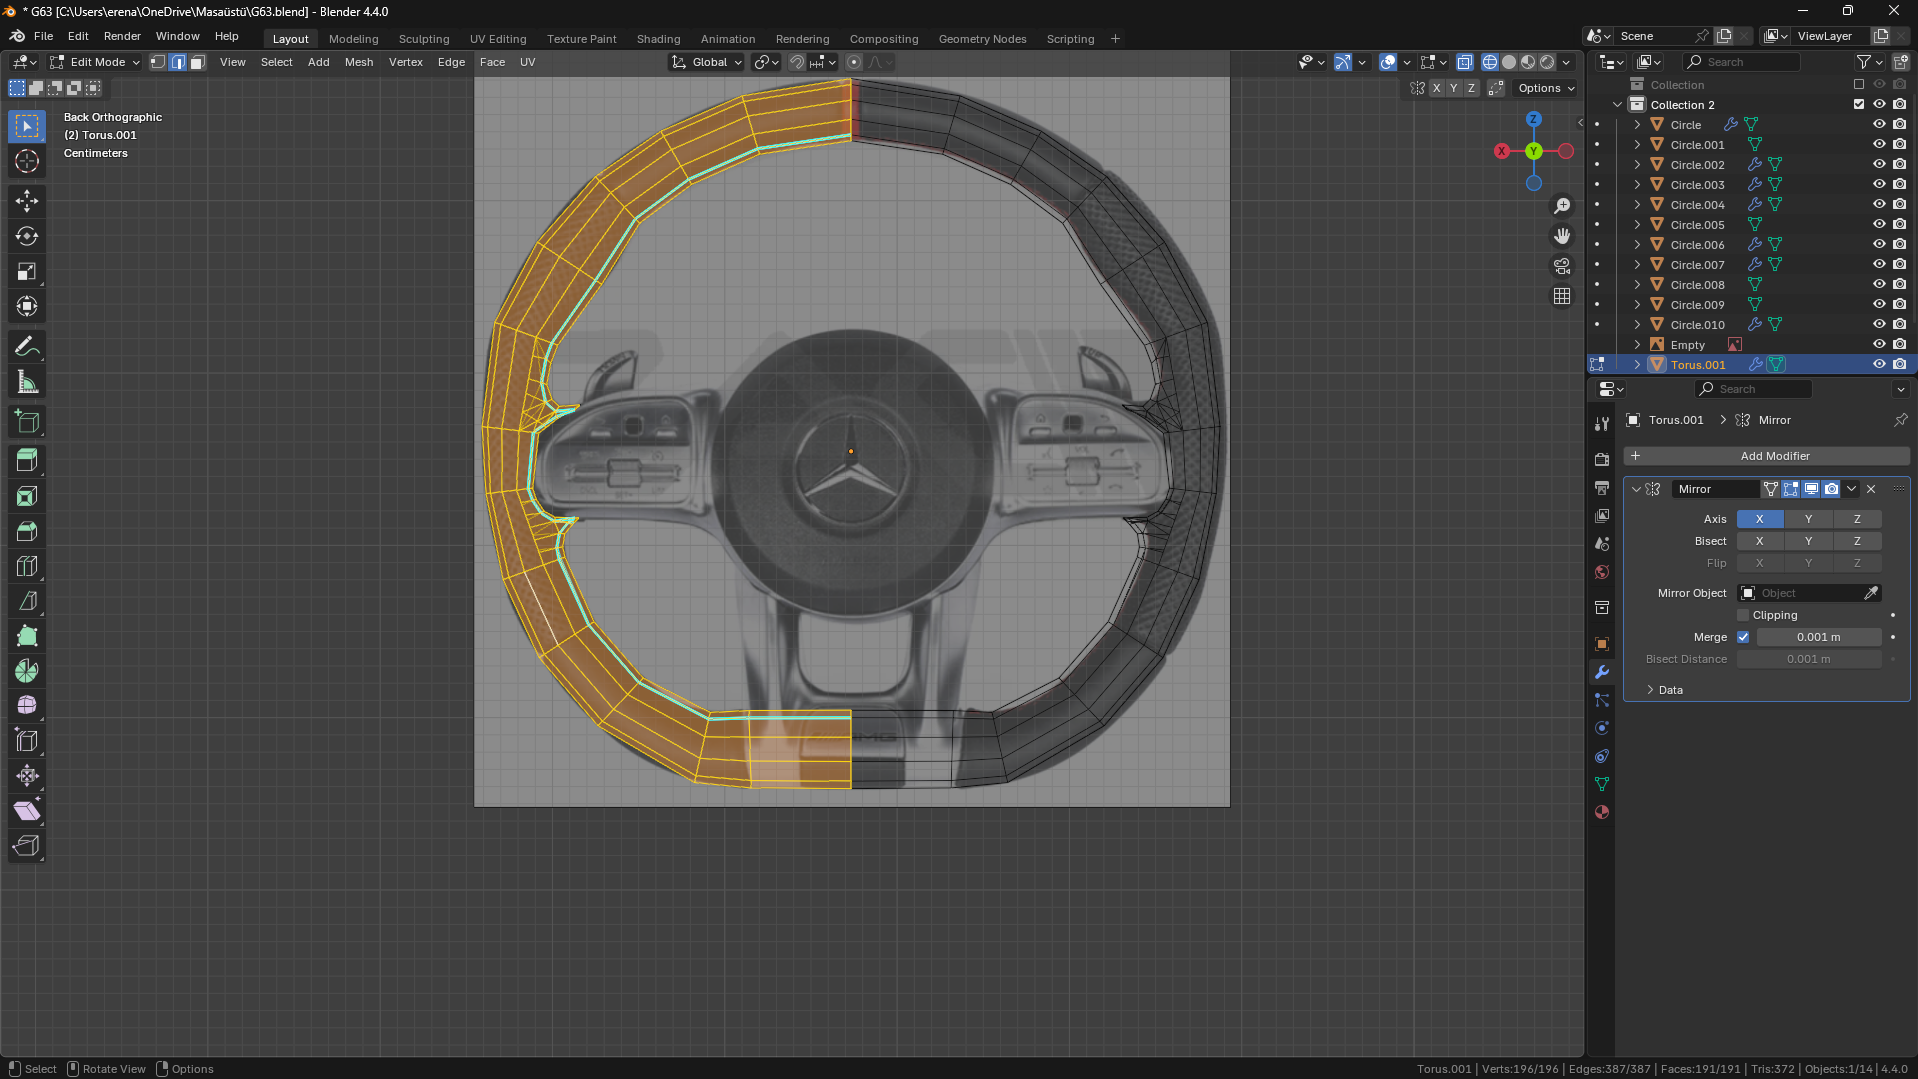Open the Global transform orientation dropdown
1918x1079 pixels.
click(x=708, y=62)
